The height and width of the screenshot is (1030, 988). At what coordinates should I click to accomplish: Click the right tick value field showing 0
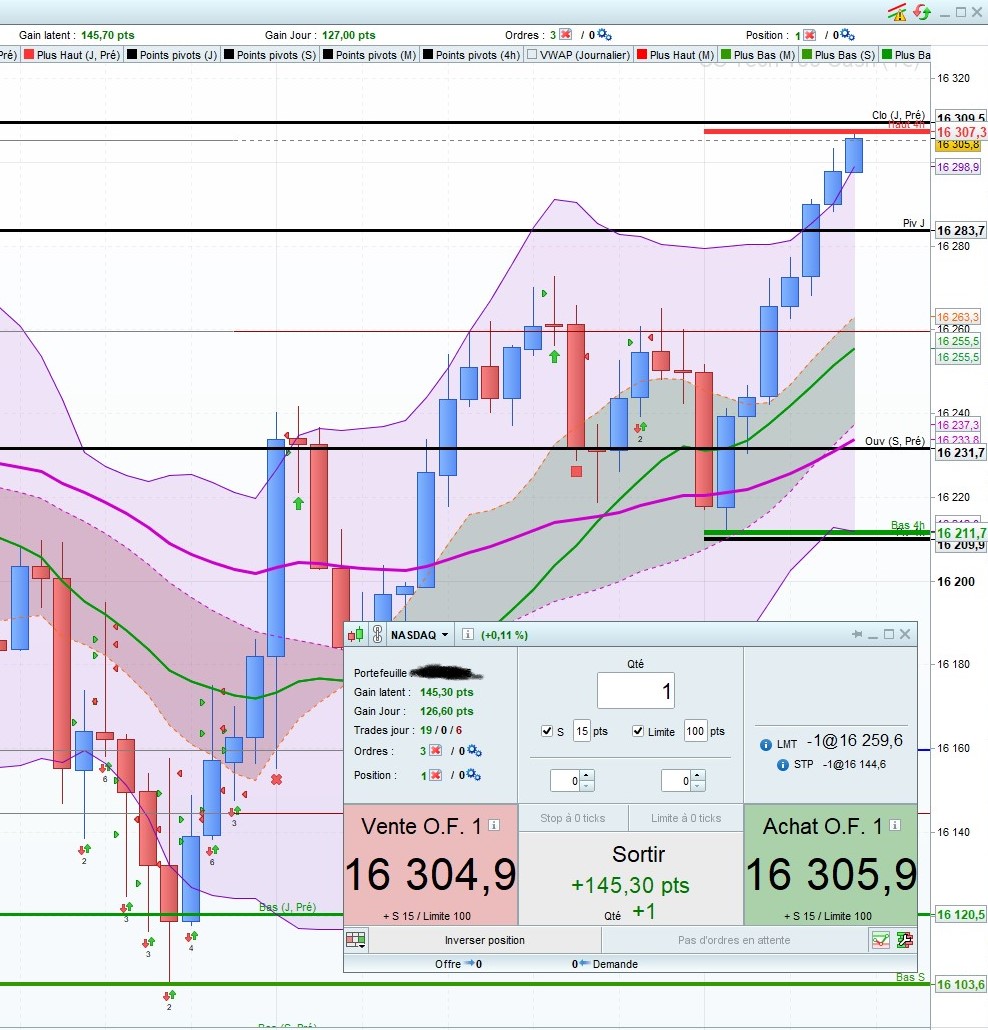(676, 780)
